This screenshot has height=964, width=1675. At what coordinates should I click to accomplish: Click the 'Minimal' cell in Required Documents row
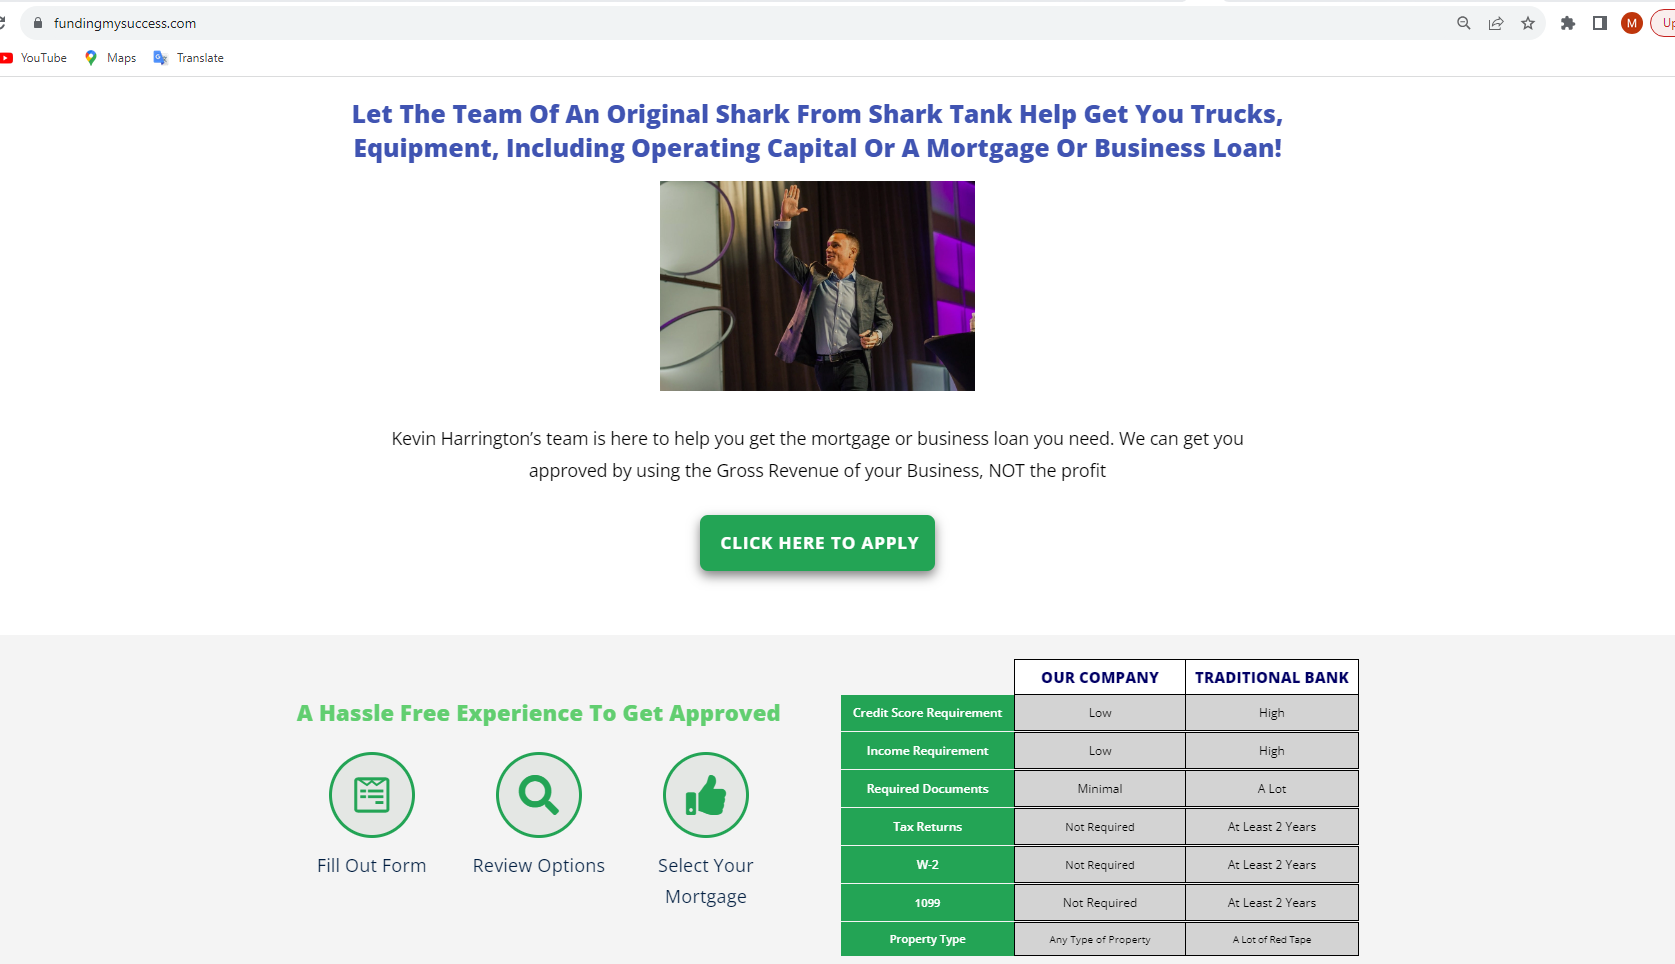(1100, 789)
